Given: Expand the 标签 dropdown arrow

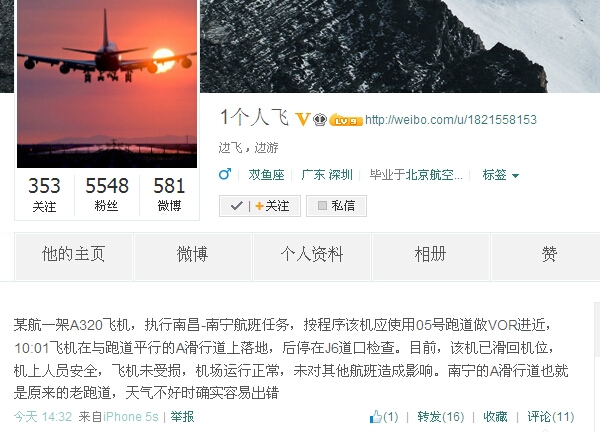Looking at the screenshot, I should 515,176.
